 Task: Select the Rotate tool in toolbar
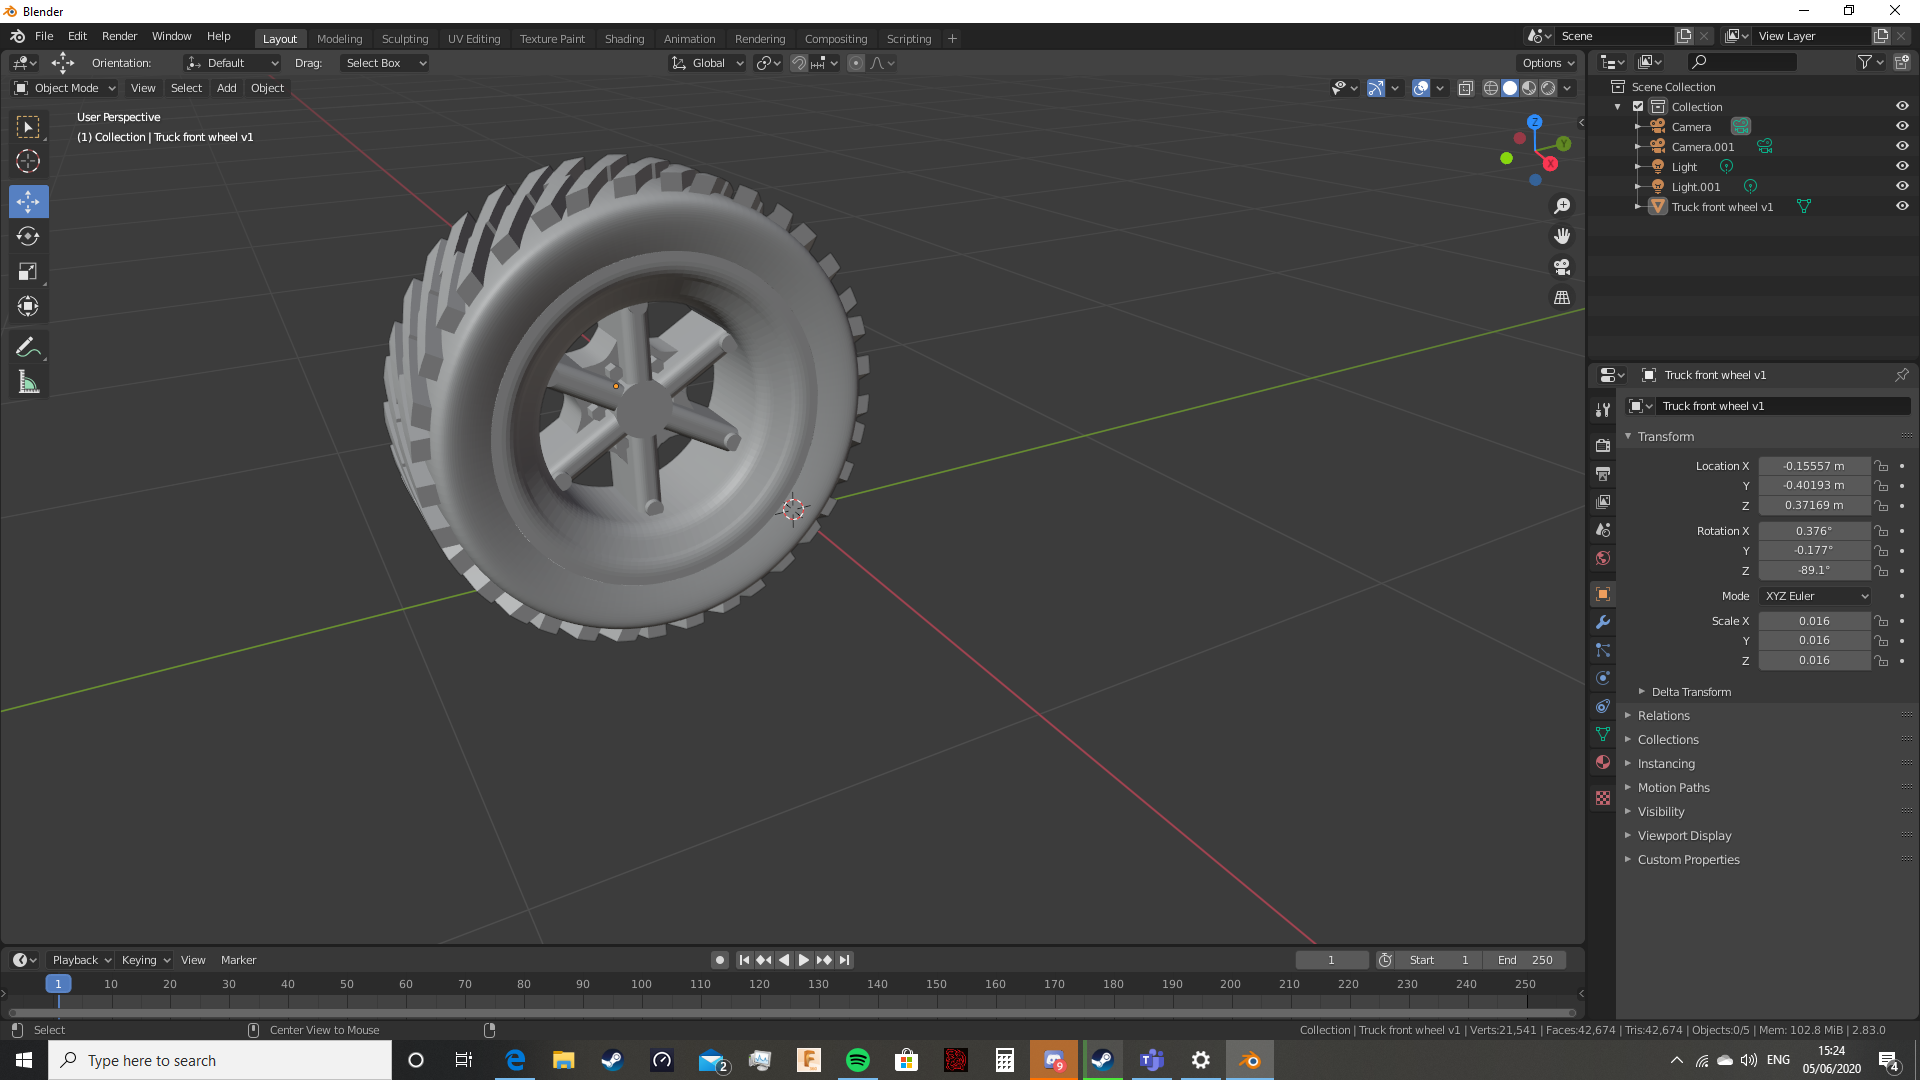(28, 237)
